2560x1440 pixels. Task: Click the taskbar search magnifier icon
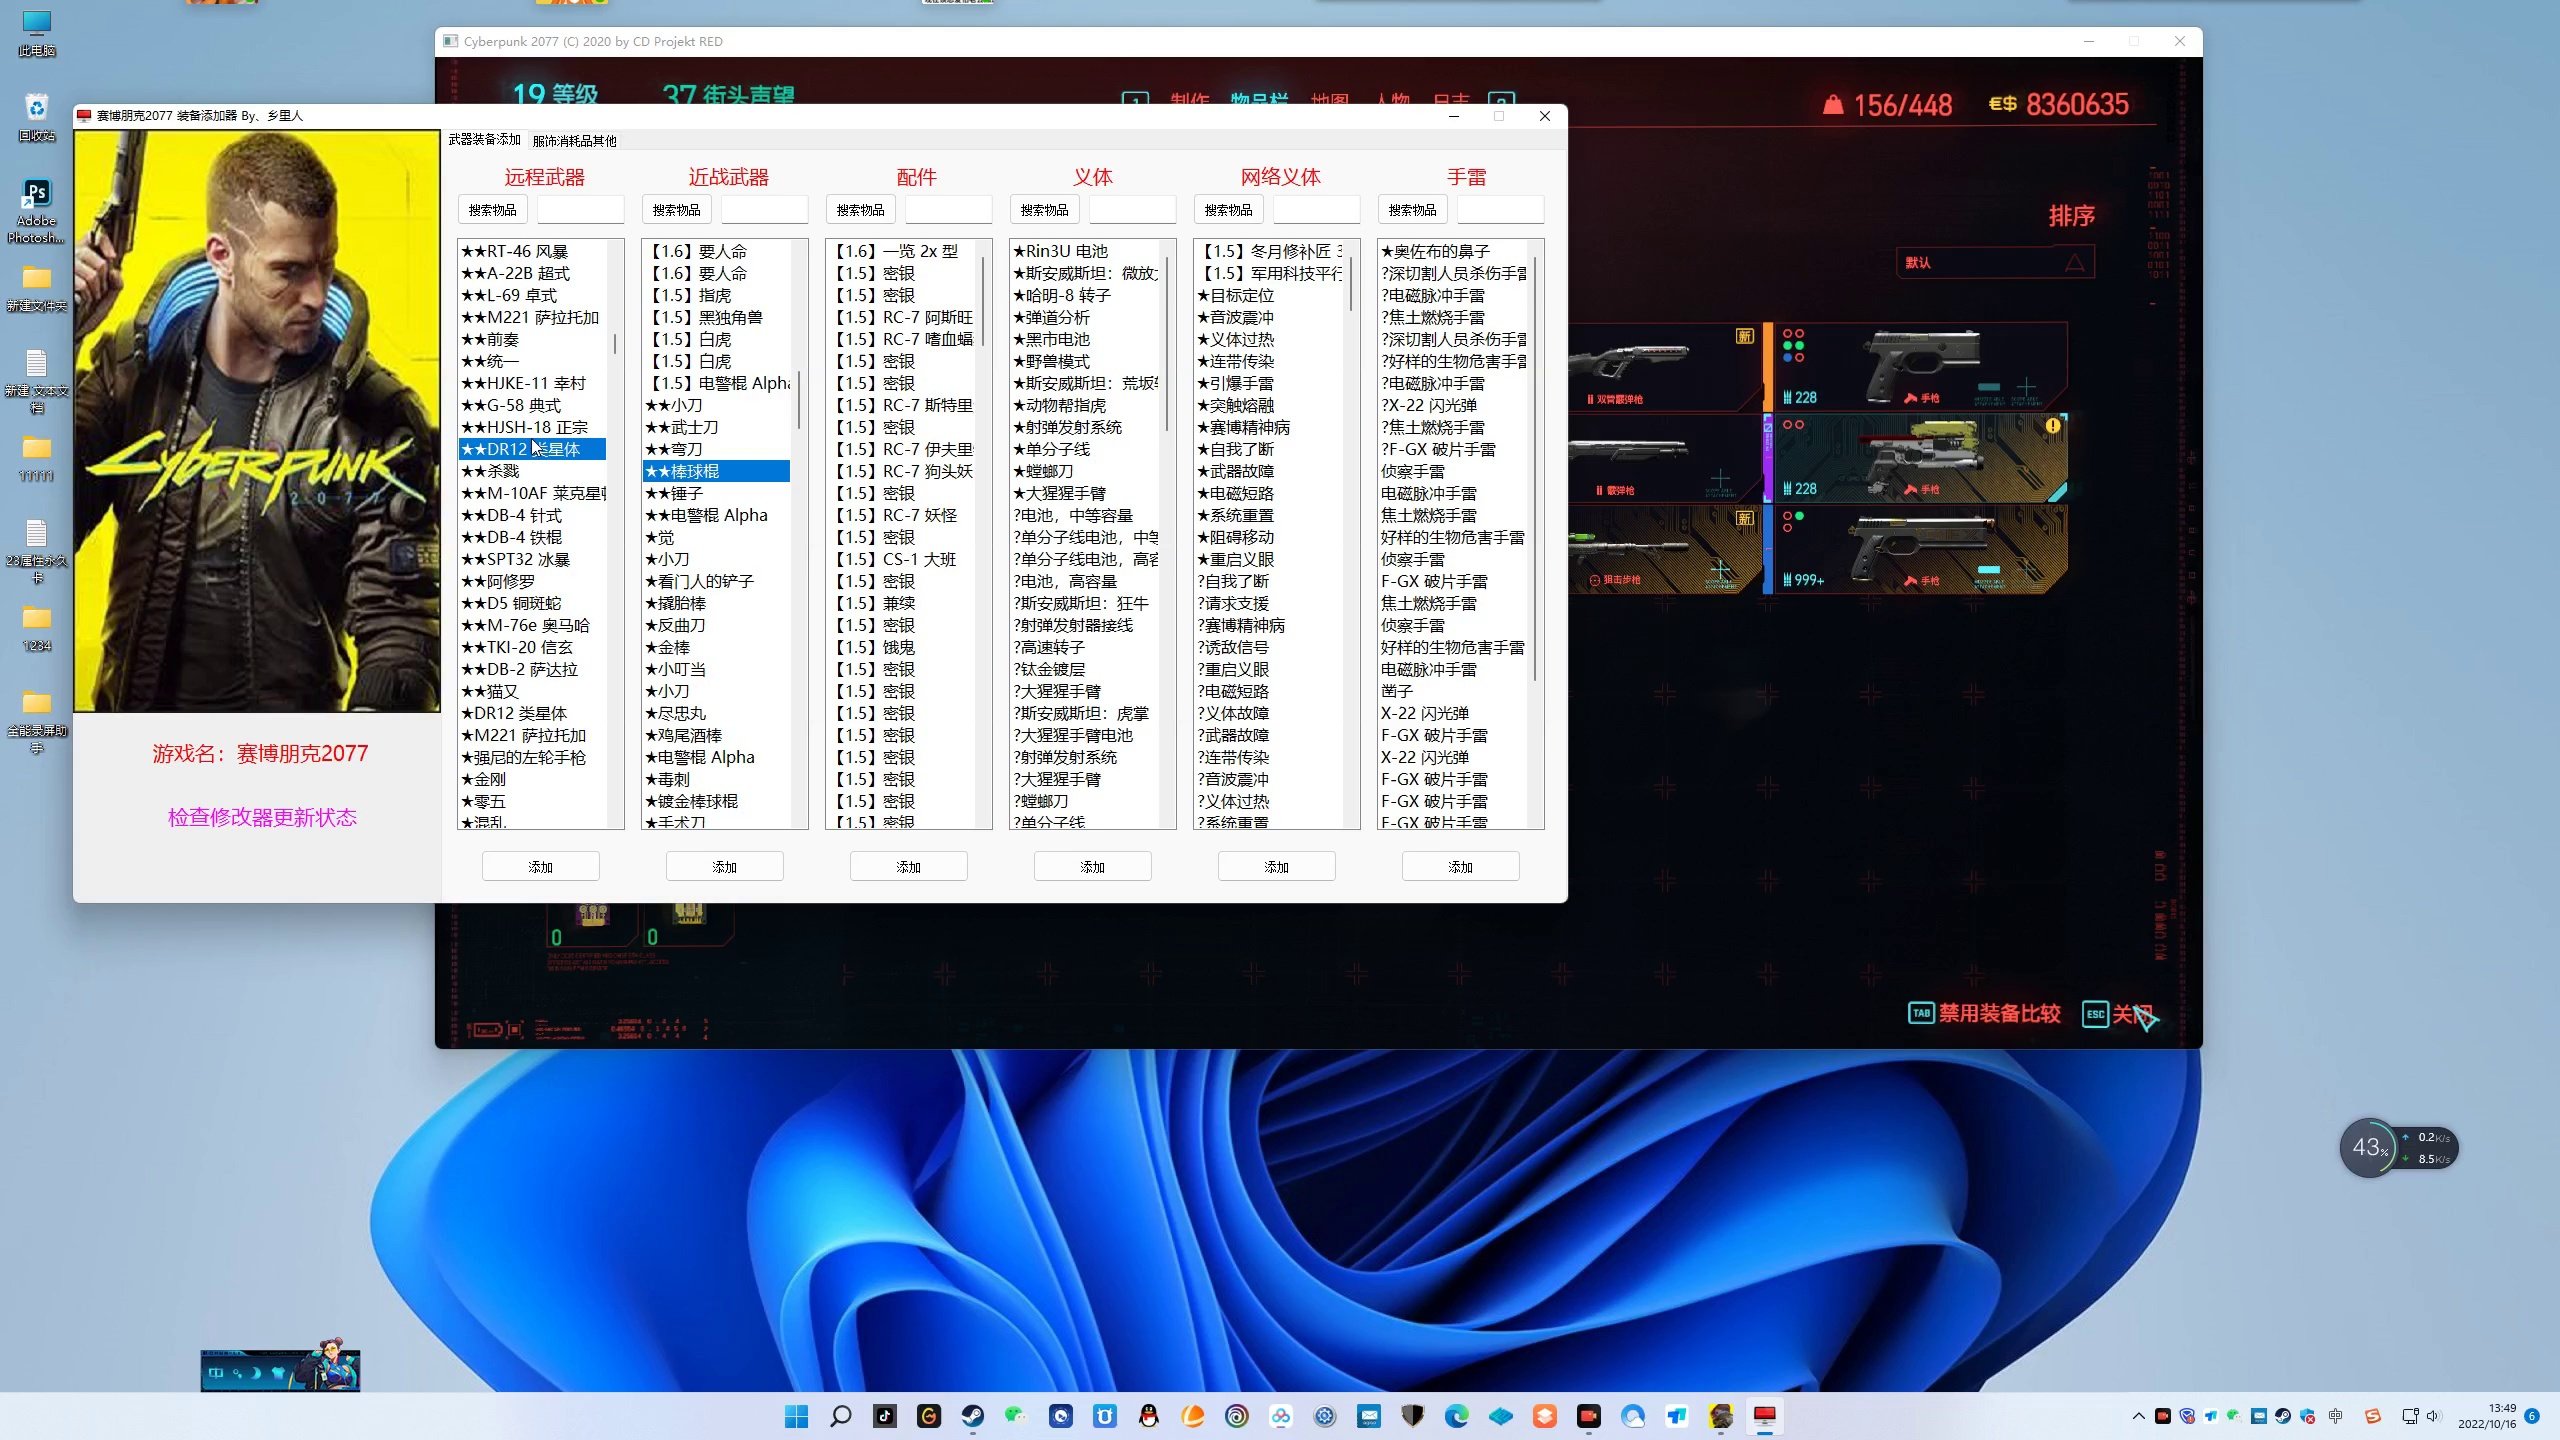[x=840, y=1416]
